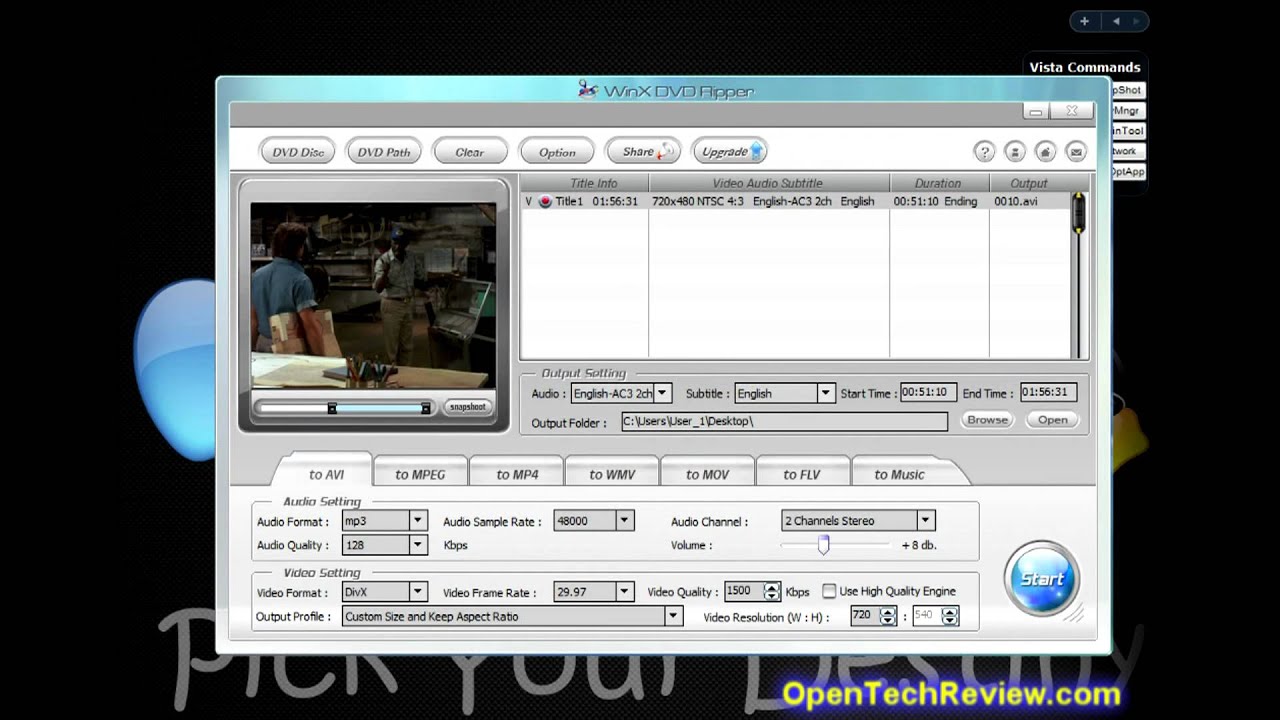The image size is (1280, 720).
Task: Click the OptApp button in Vista Commands
Action: click(1127, 172)
